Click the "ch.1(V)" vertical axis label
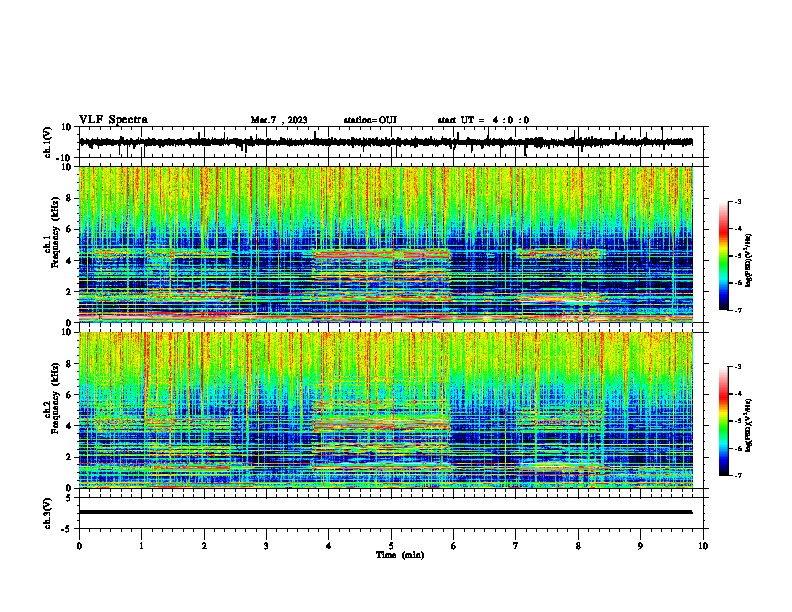Screen dimensions: 792x612 pos(48,142)
